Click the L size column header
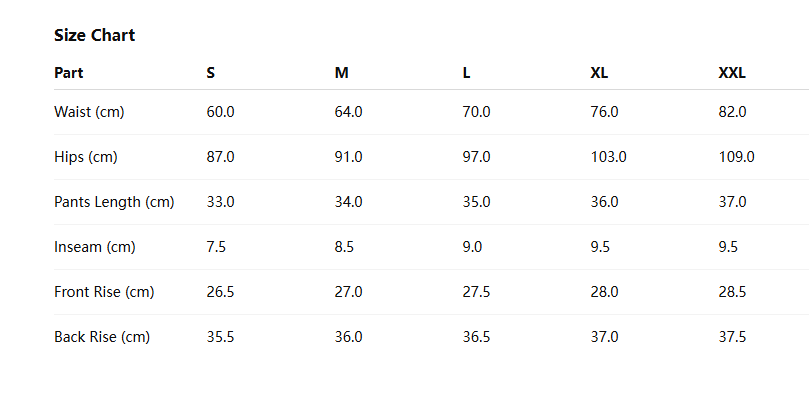This screenshot has height=412, width=809. (466, 73)
